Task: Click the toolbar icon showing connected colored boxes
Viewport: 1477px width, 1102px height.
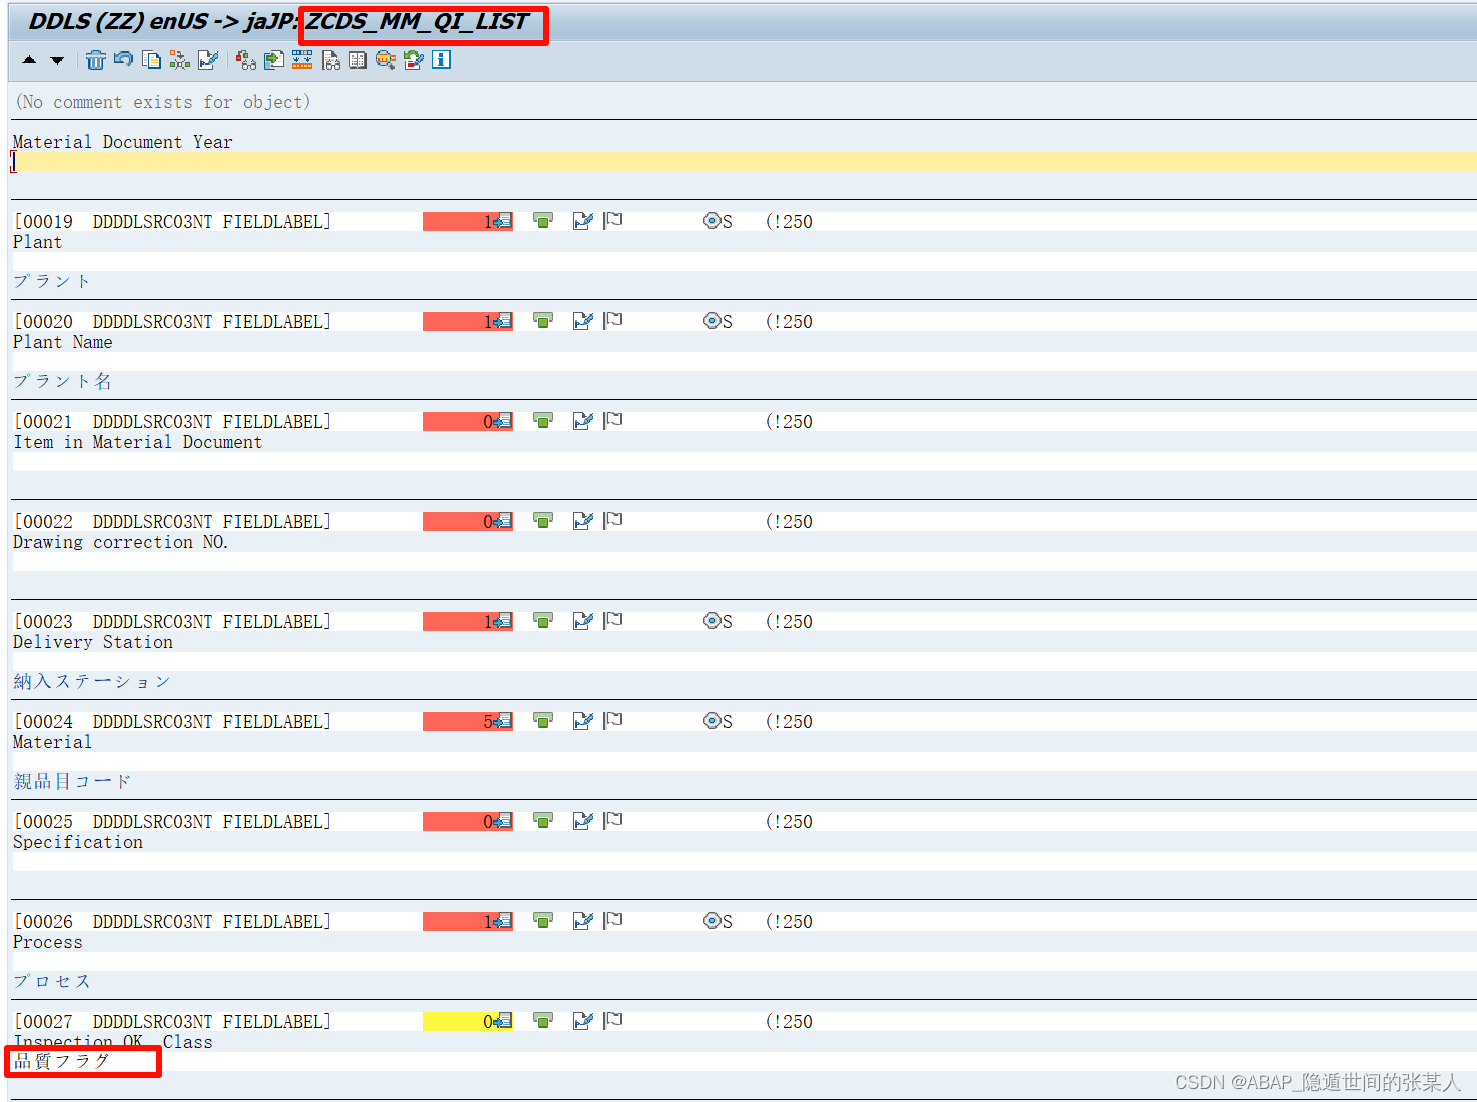Action: pyautogui.click(x=179, y=60)
